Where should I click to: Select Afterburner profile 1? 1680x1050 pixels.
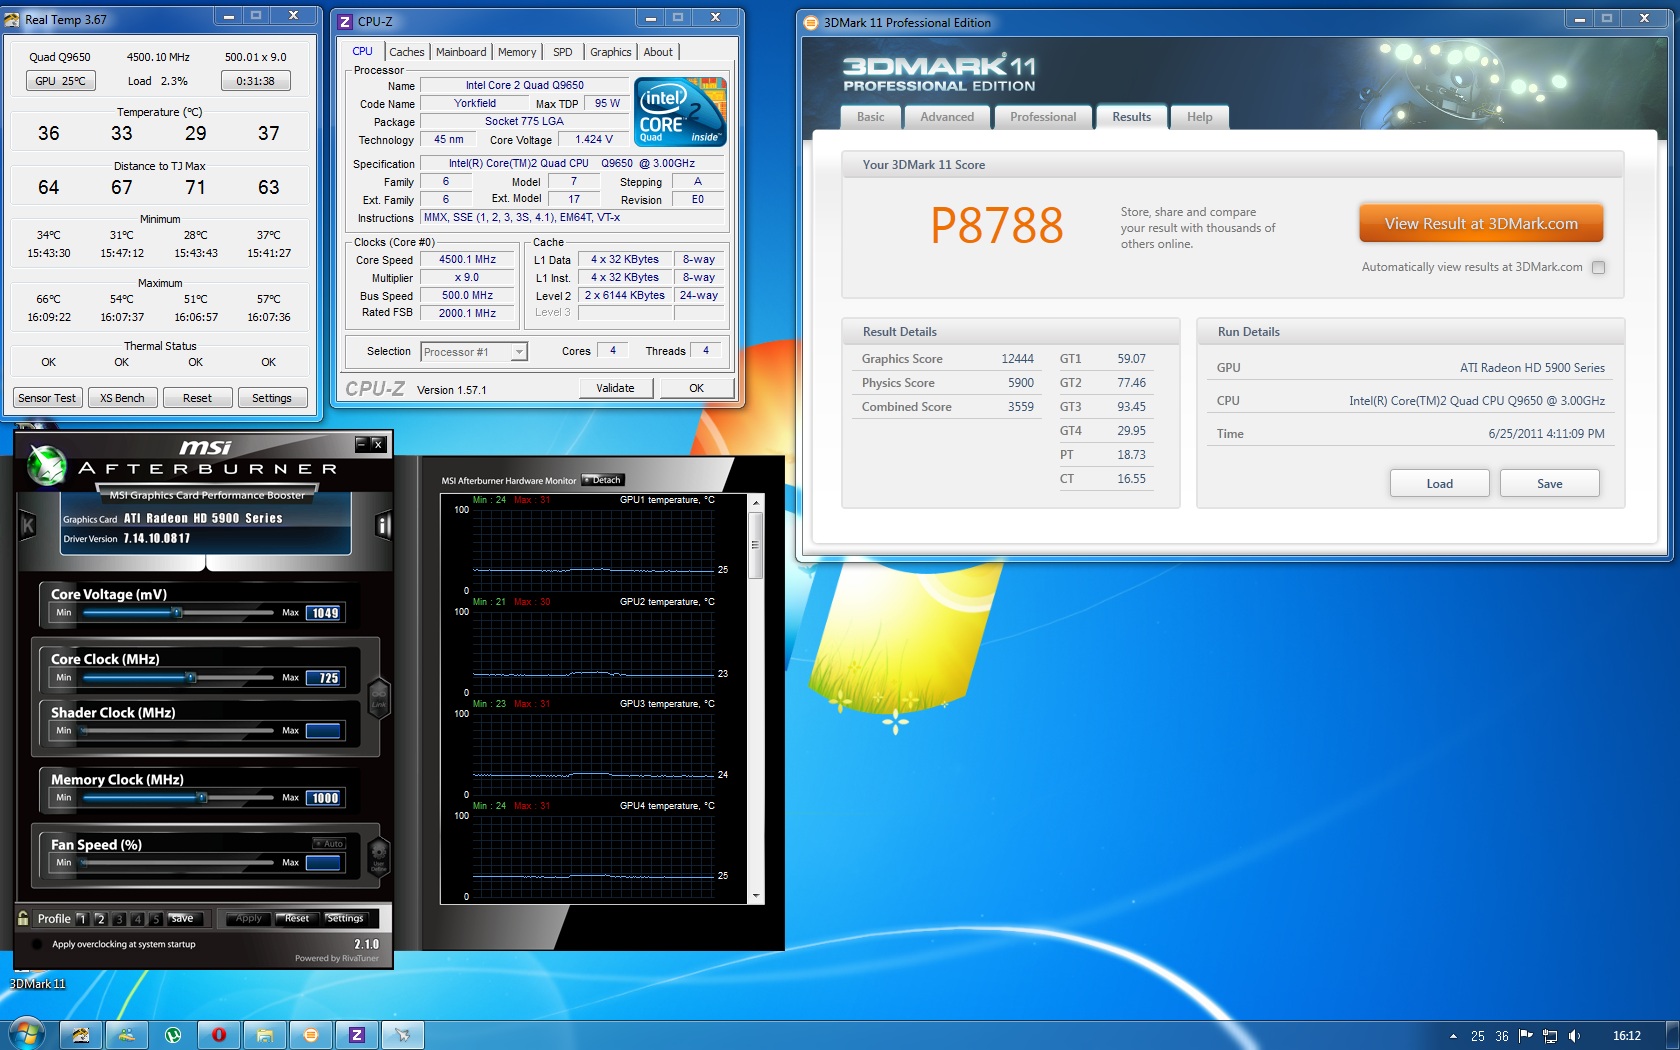[x=82, y=919]
